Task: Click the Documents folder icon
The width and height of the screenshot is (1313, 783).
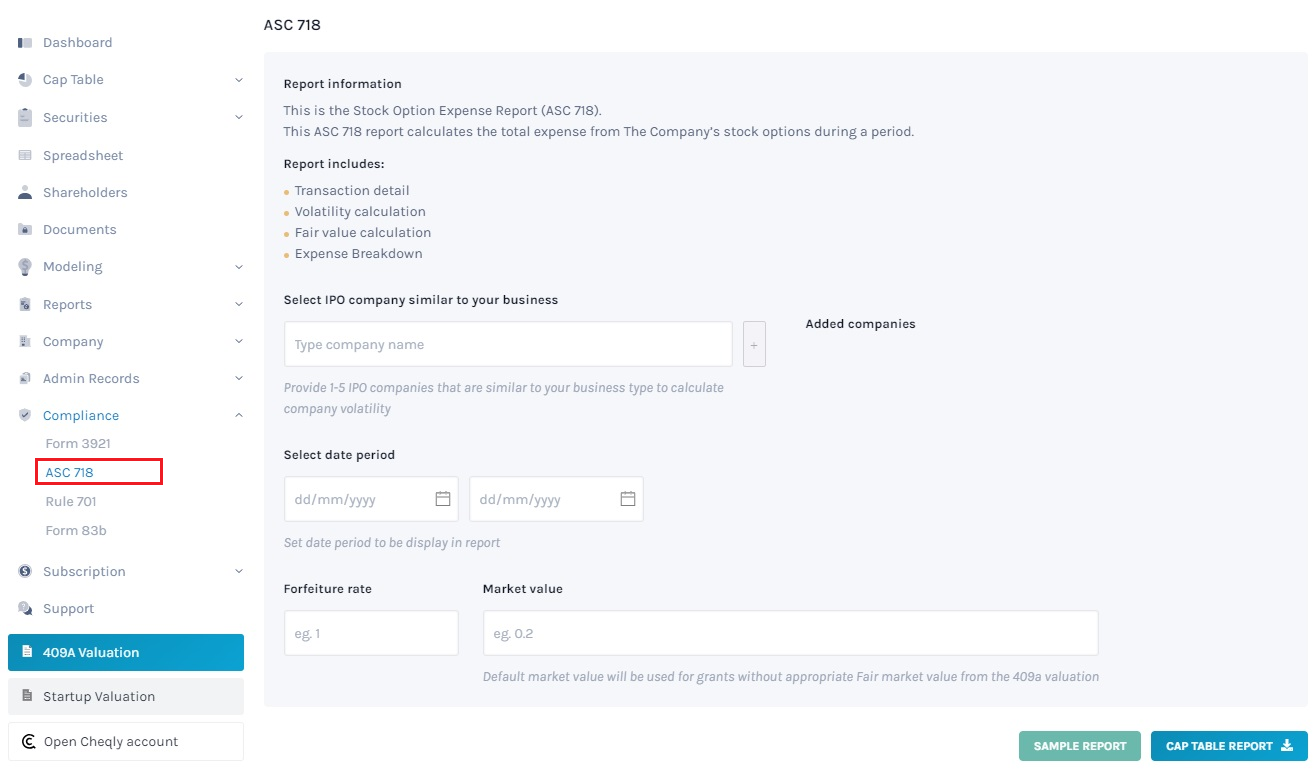Action: pos(25,229)
